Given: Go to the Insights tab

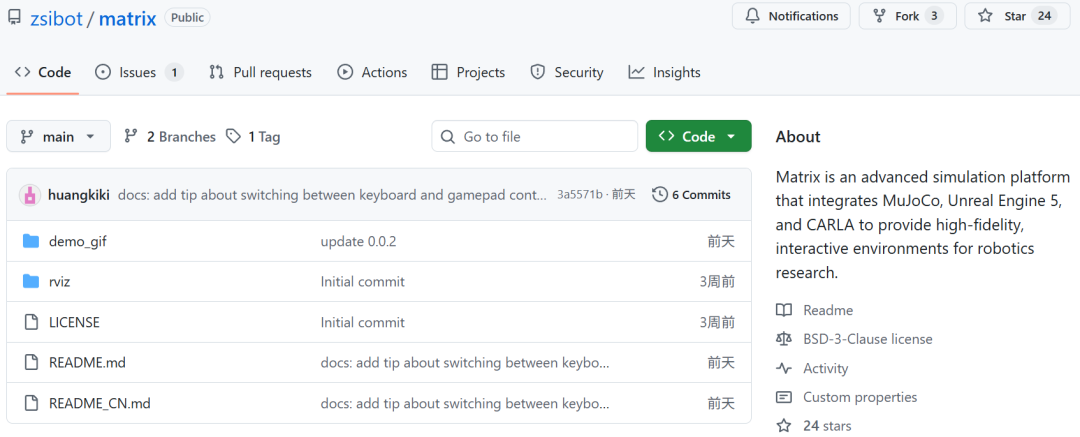Looking at the screenshot, I should coord(664,72).
